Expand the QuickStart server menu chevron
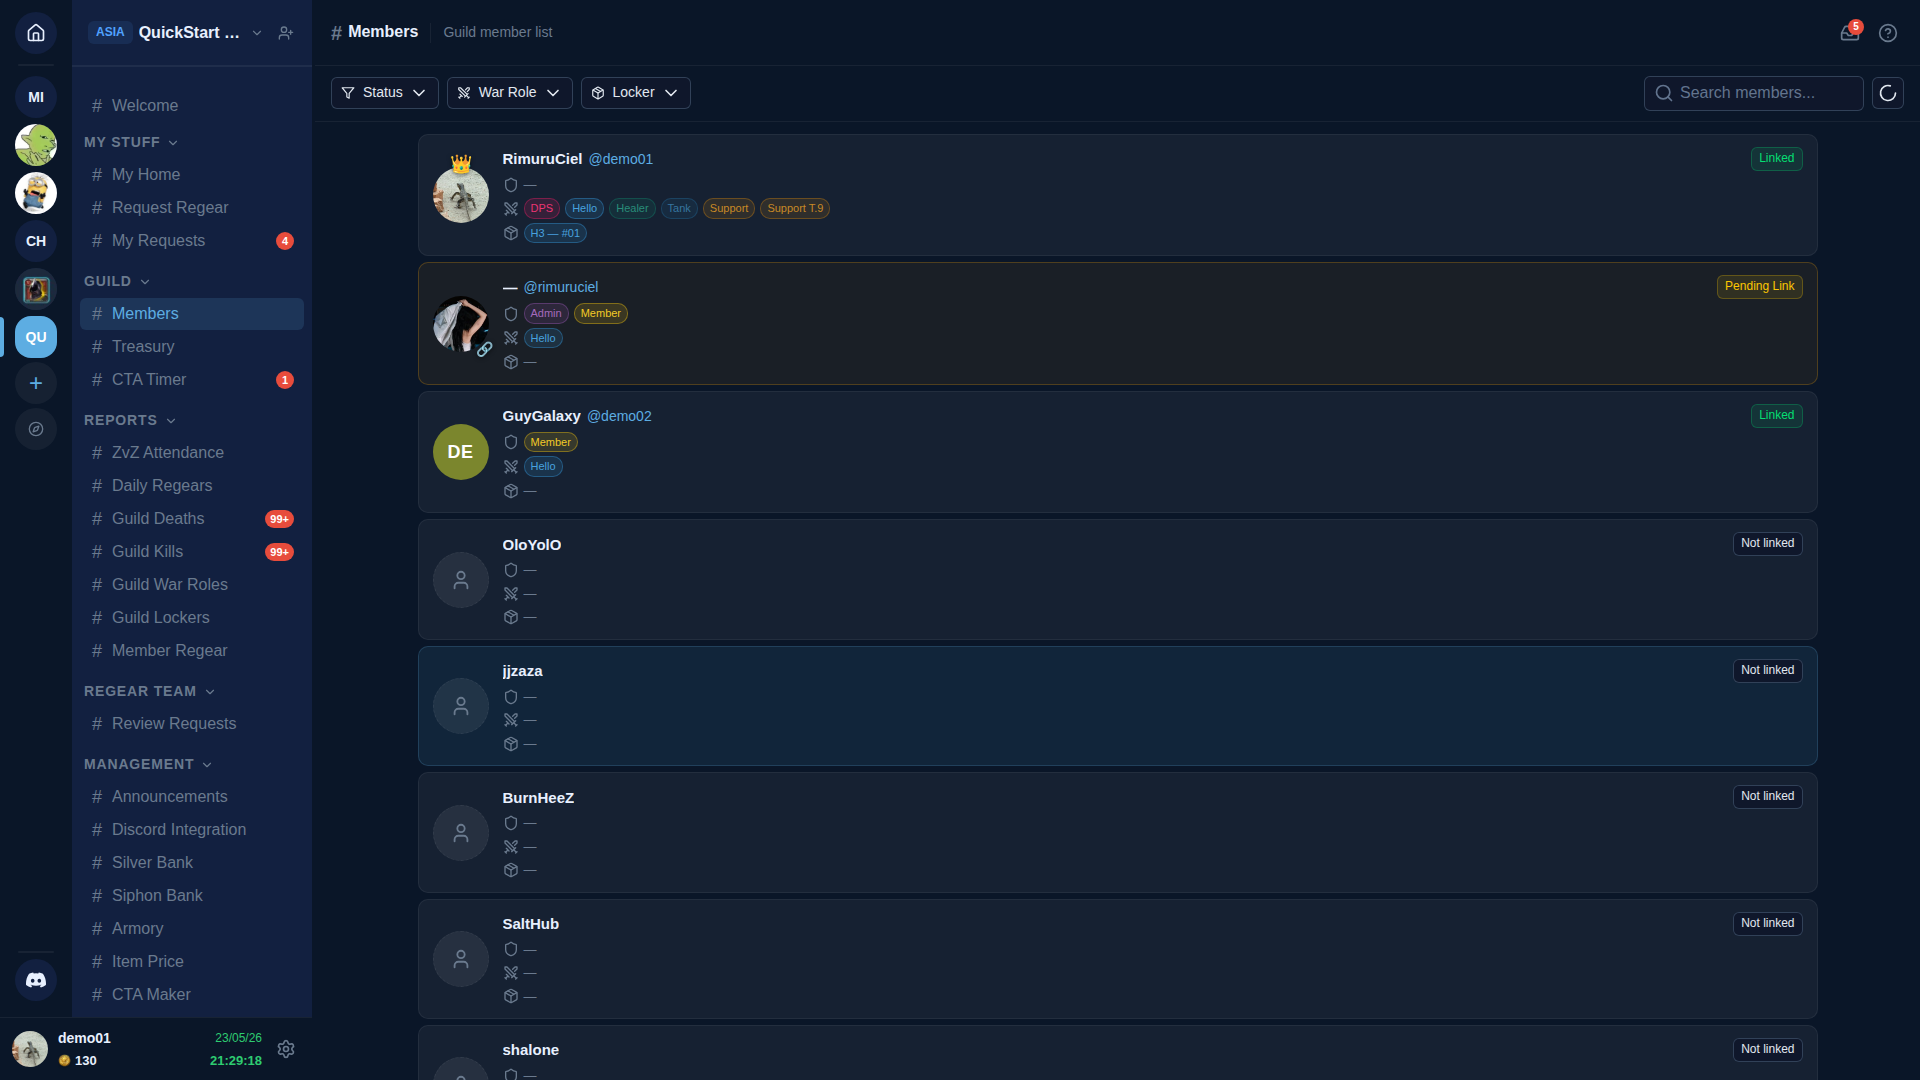The image size is (1920, 1080). (257, 33)
